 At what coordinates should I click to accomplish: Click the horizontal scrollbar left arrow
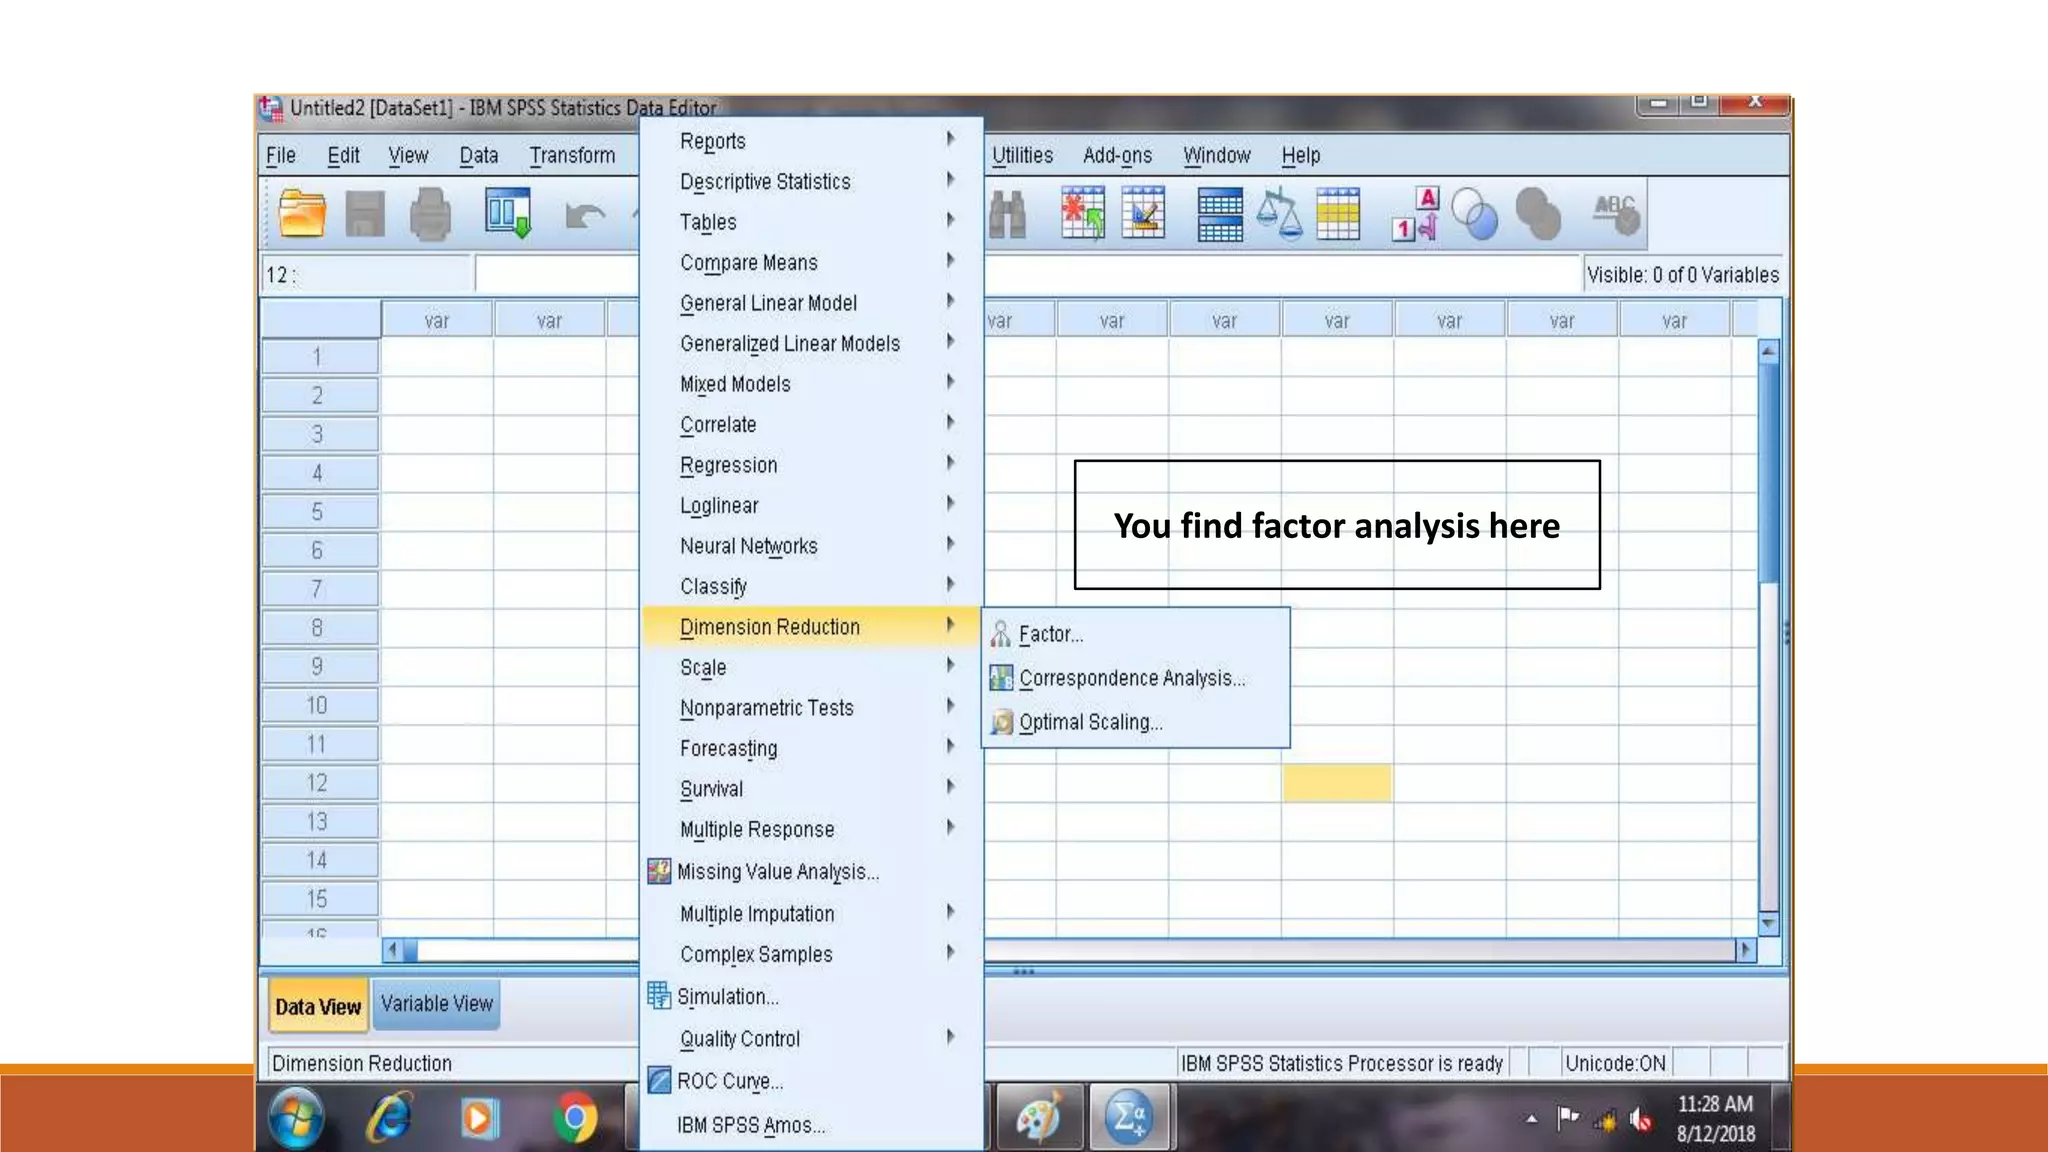393,949
